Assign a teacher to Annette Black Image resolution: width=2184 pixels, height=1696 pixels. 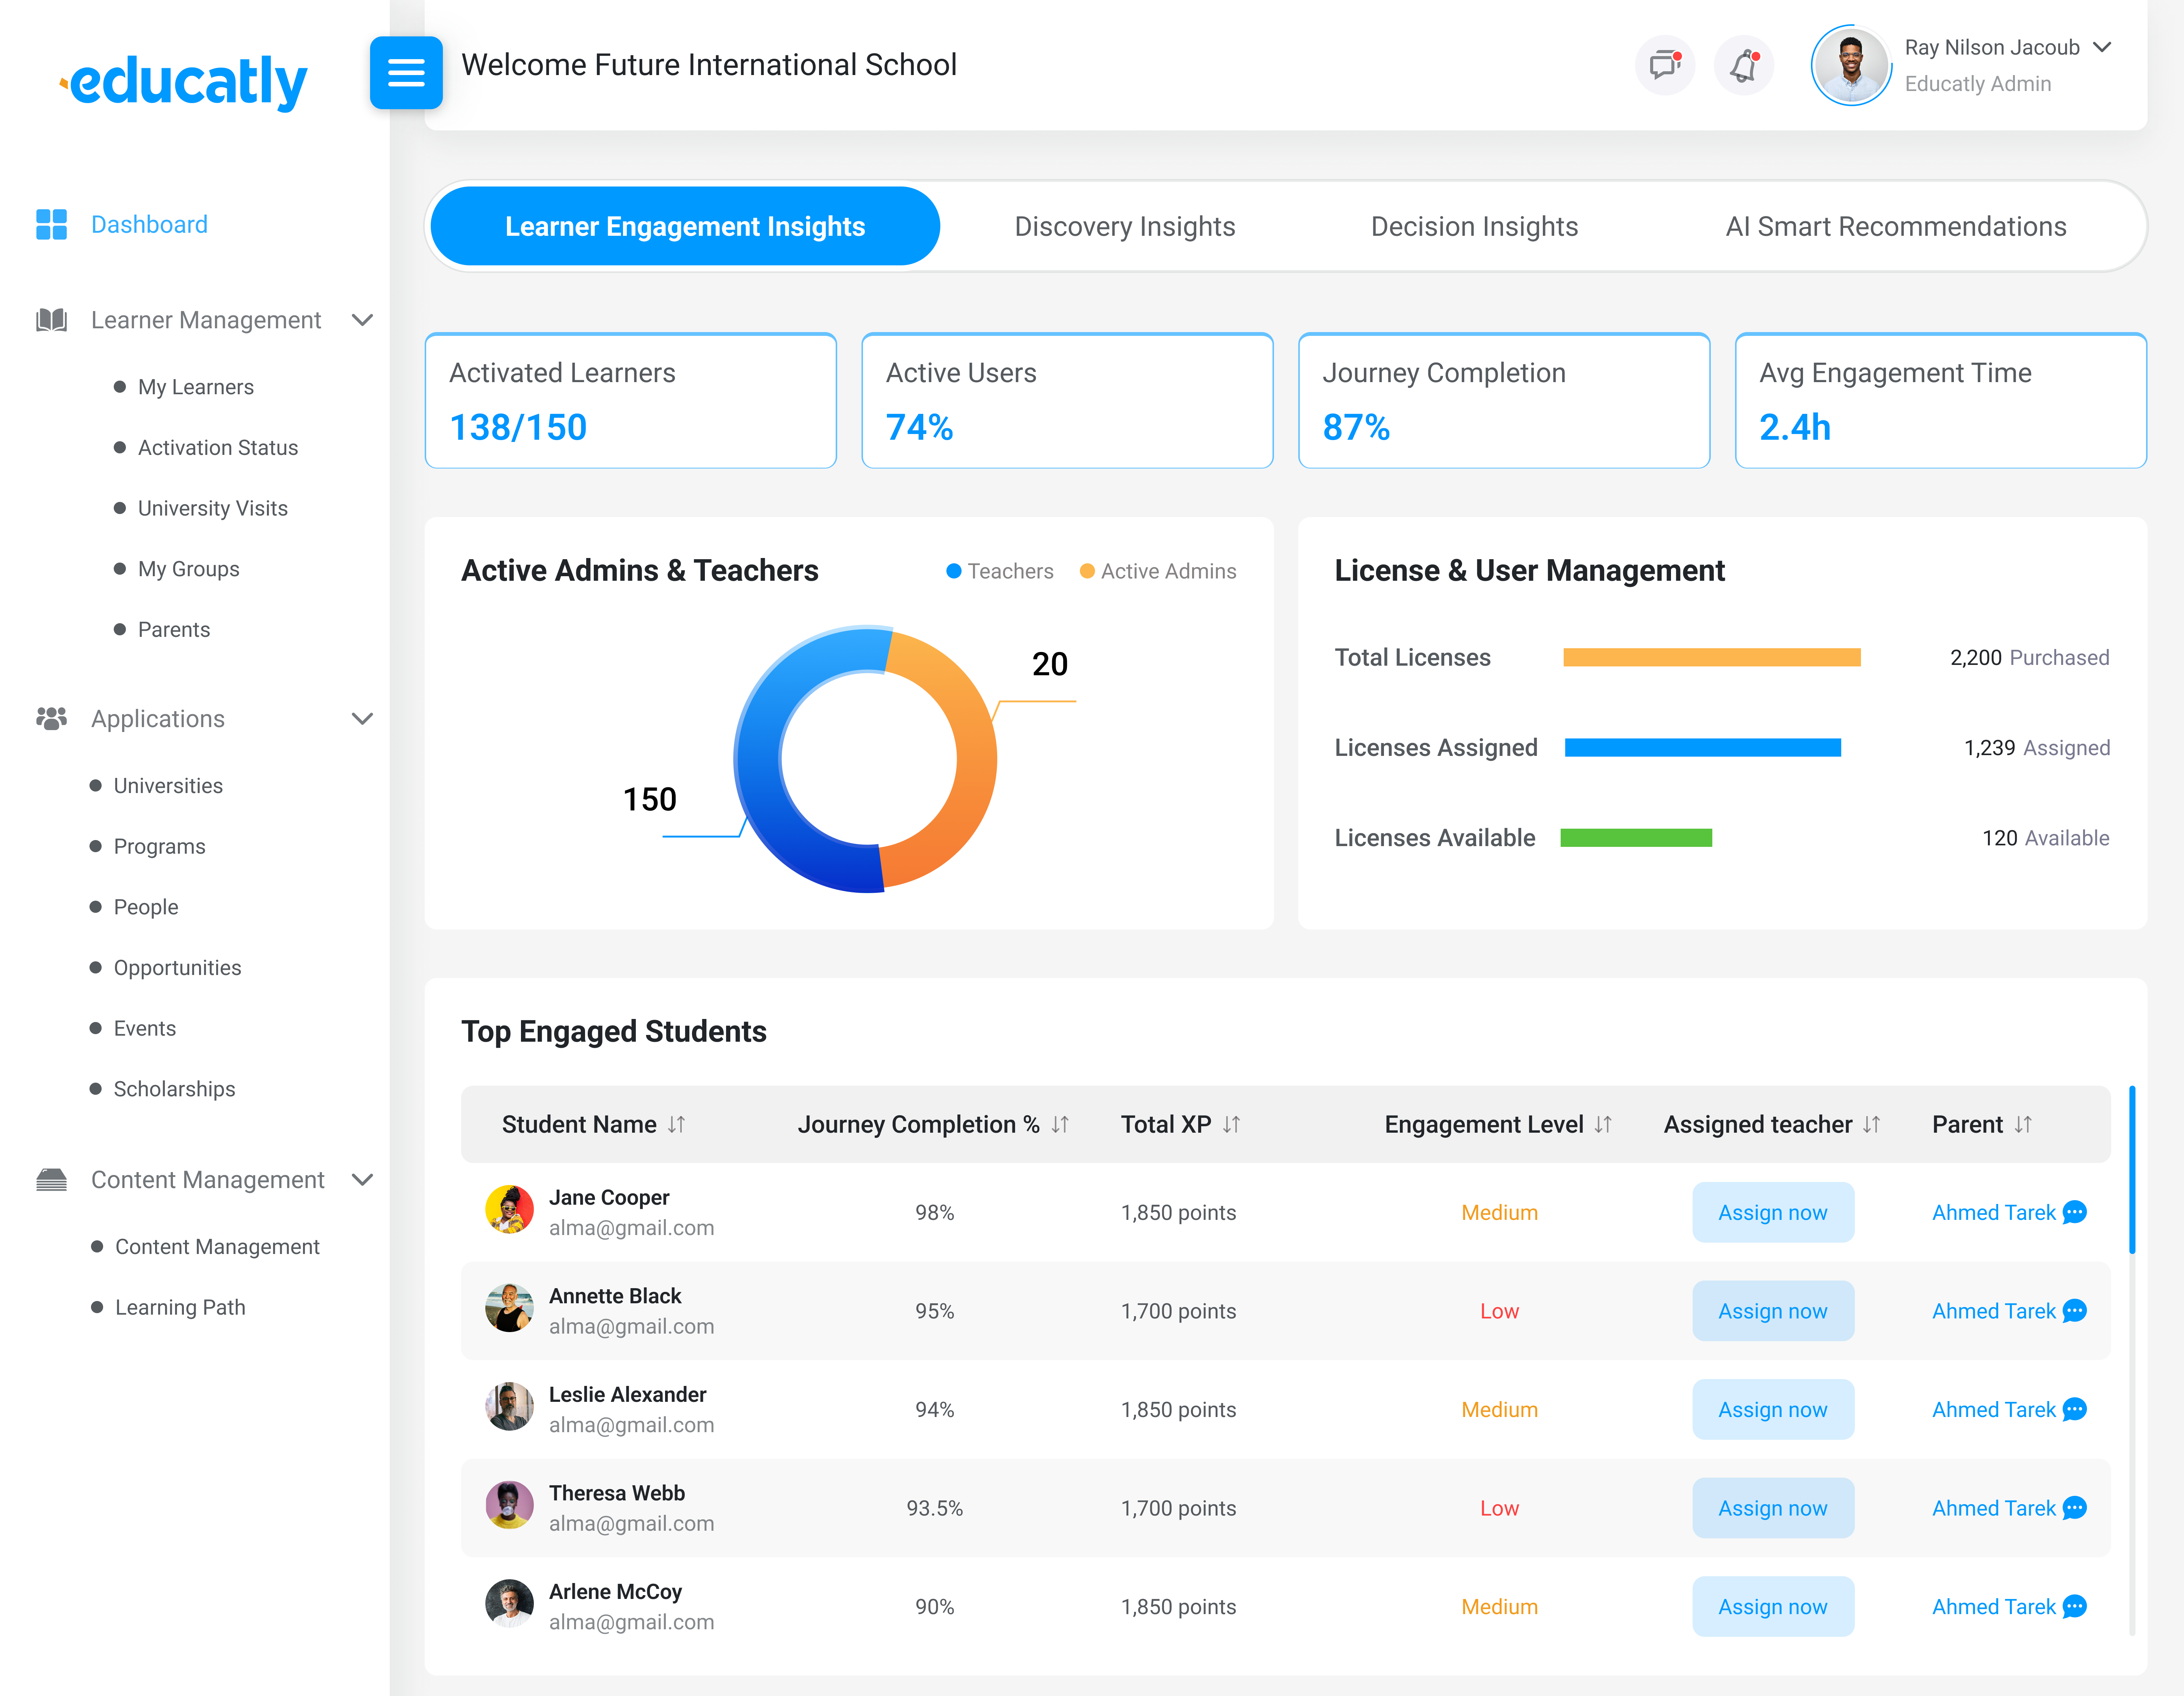point(1773,1311)
